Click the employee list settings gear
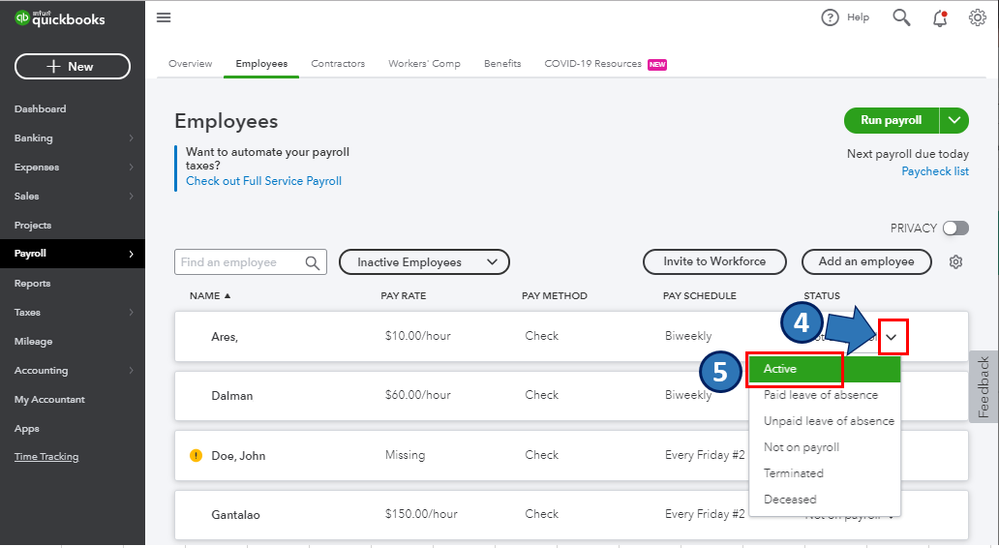Viewport: 999px width, 548px height. (x=955, y=262)
